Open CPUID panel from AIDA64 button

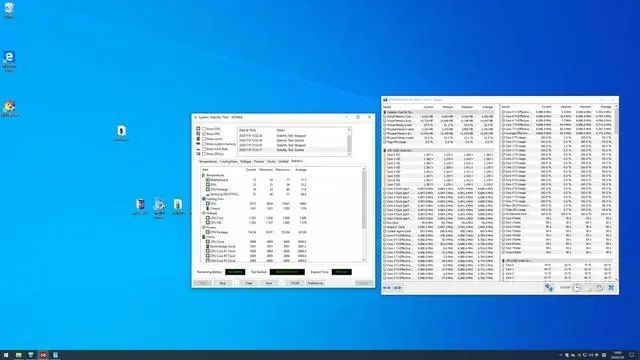[x=295, y=283]
